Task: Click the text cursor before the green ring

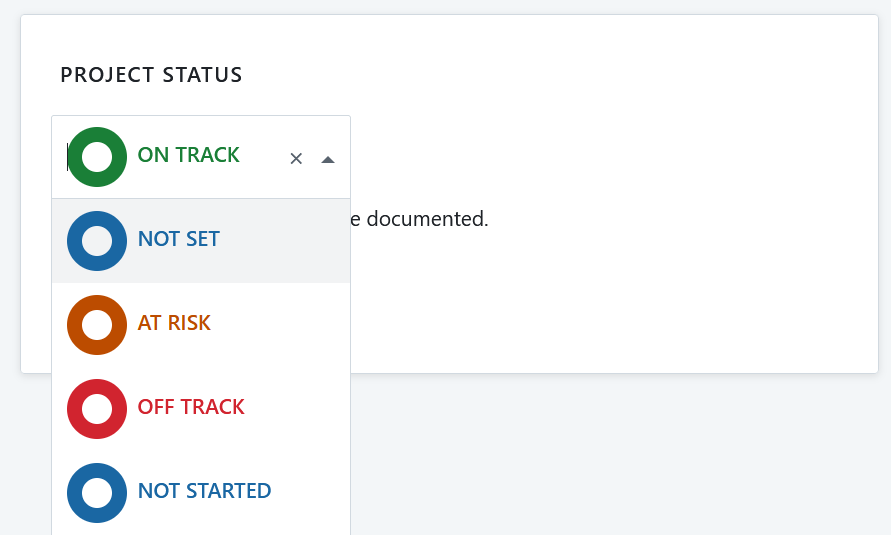Action: pyautogui.click(x=68, y=157)
